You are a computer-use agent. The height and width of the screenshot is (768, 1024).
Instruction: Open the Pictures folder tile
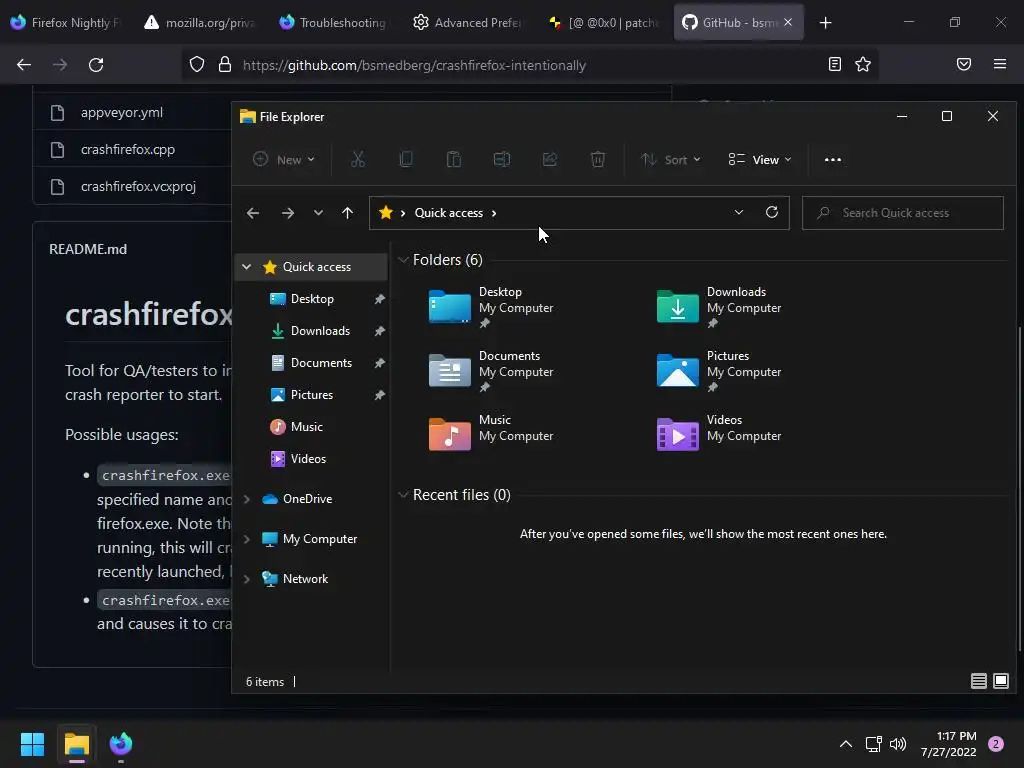click(x=719, y=370)
